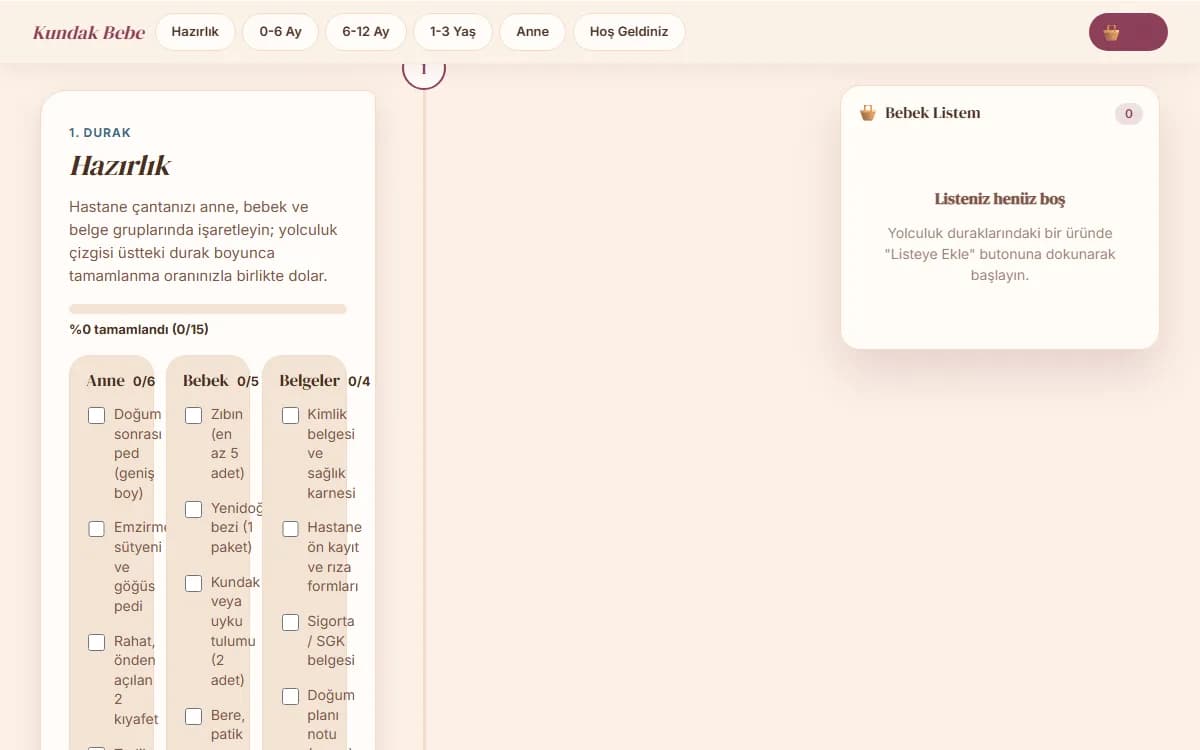Click the timeline stop marker numbered 1
Viewport: 1200px width, 750px height.
click(424, 68)
